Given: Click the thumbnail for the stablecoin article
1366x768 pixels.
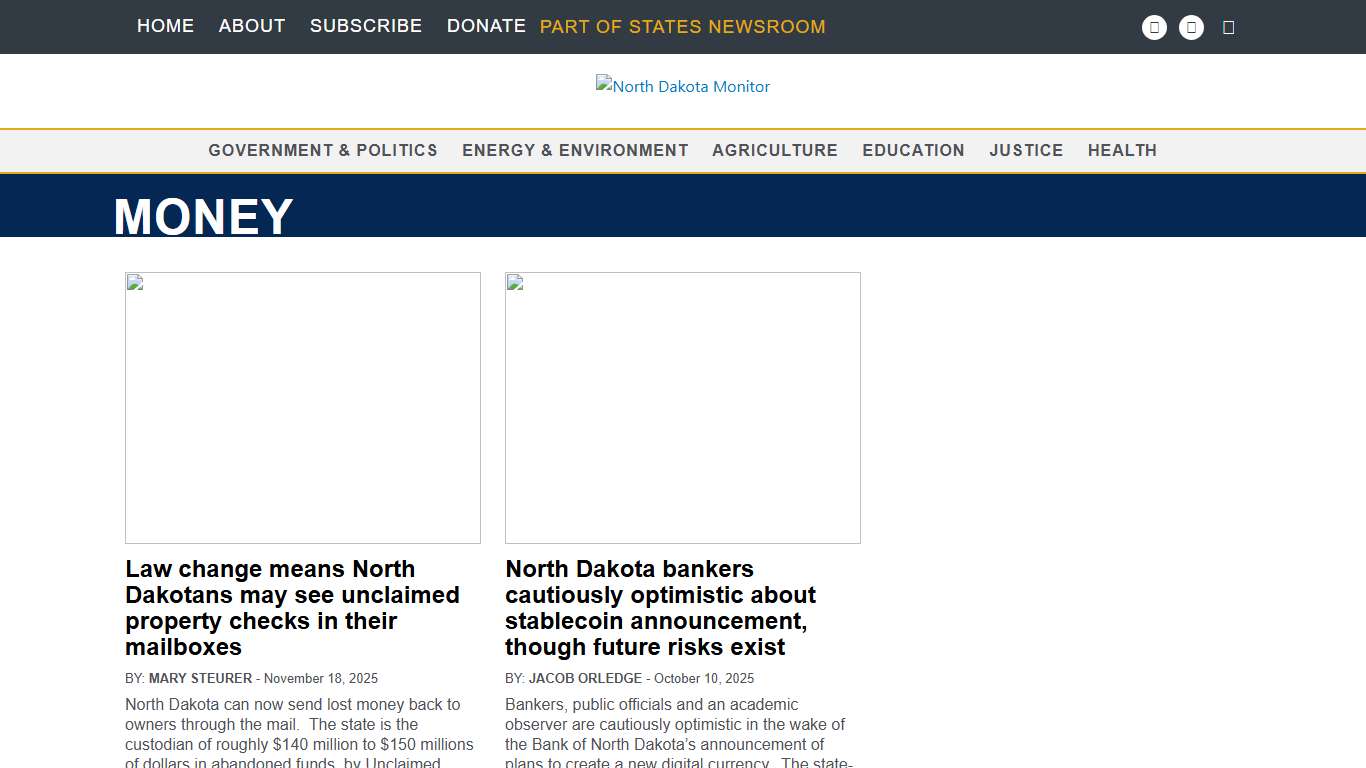Looking at the screenshot, I should click(683, 407).
